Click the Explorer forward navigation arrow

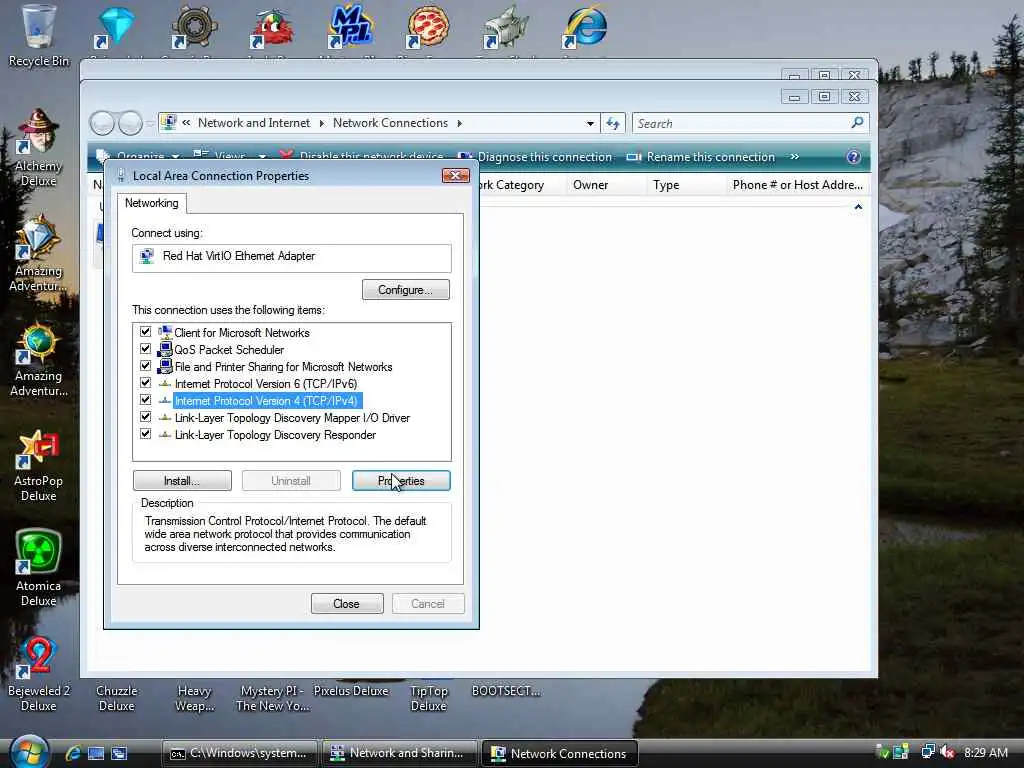[130, 123]
